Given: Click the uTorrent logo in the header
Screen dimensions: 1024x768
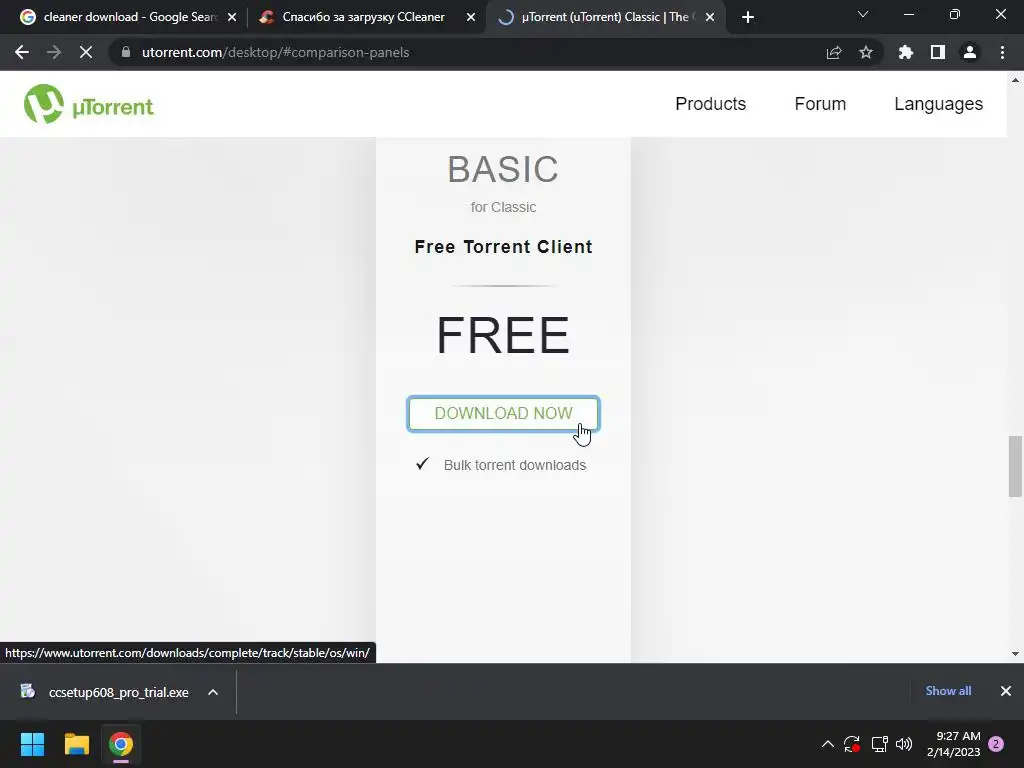Looking at the screenshot, I should pos(89,104).
